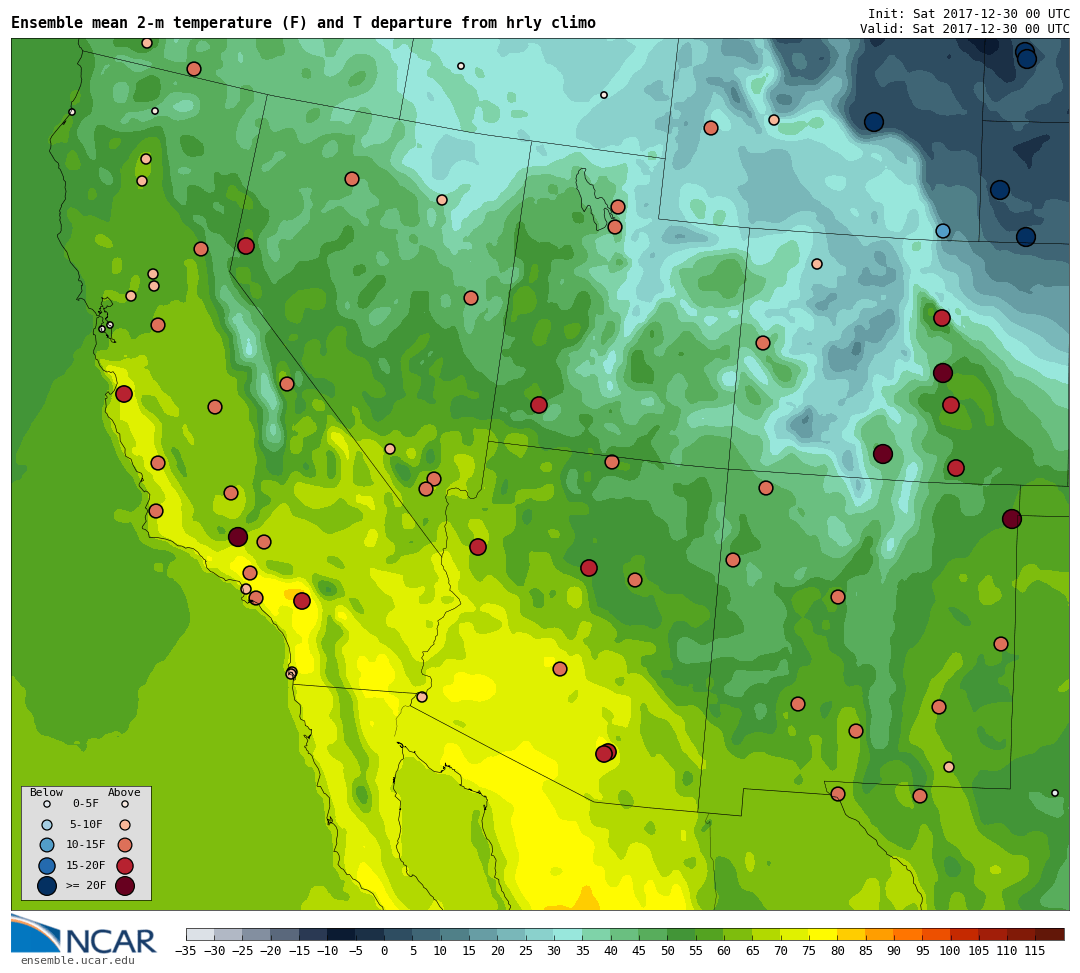
Task: Click the '50' colorbar label
Action: (667, 951)
